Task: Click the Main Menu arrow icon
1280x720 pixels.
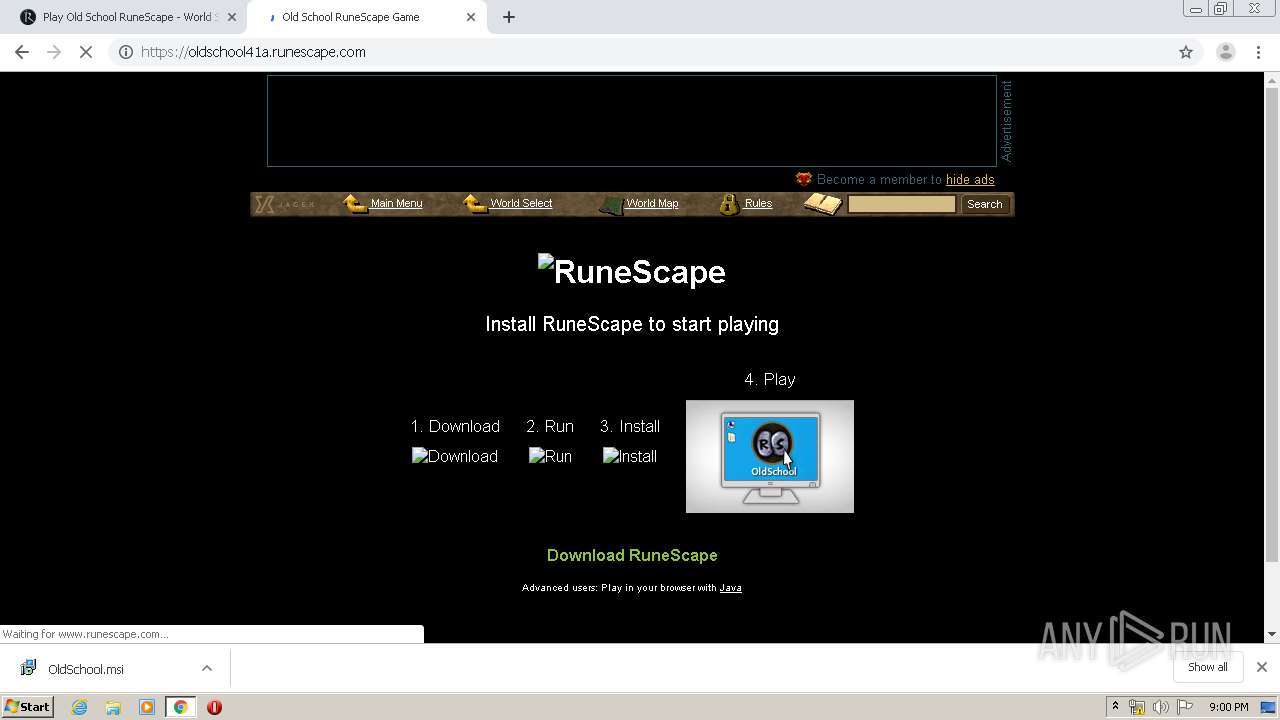Action: pyautogui.click(x=355, y=204)
